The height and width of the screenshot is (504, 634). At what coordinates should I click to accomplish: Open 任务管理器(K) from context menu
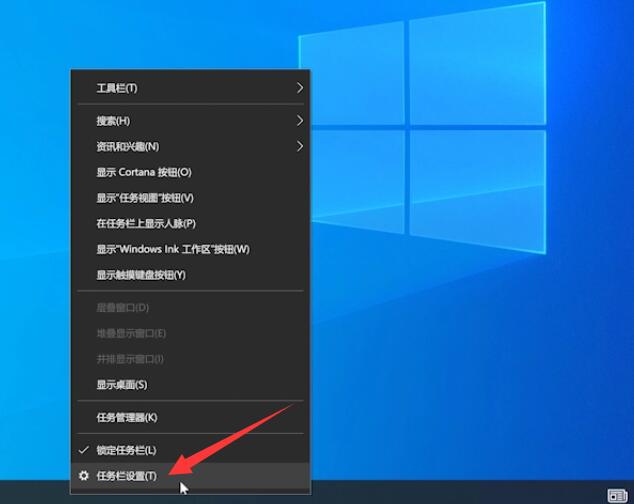[x=190, y=417]
